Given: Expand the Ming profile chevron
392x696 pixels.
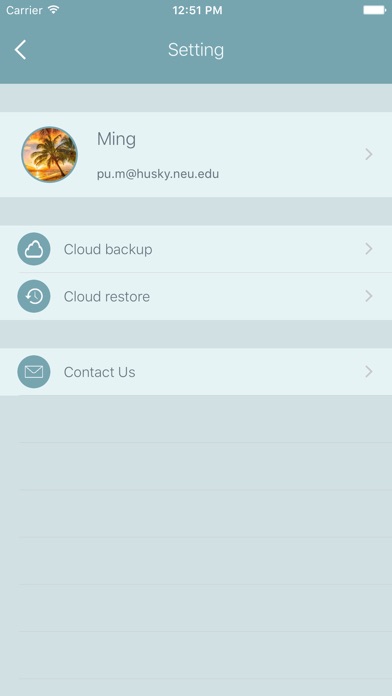Looking at the screenshot, I should (368, 154).
